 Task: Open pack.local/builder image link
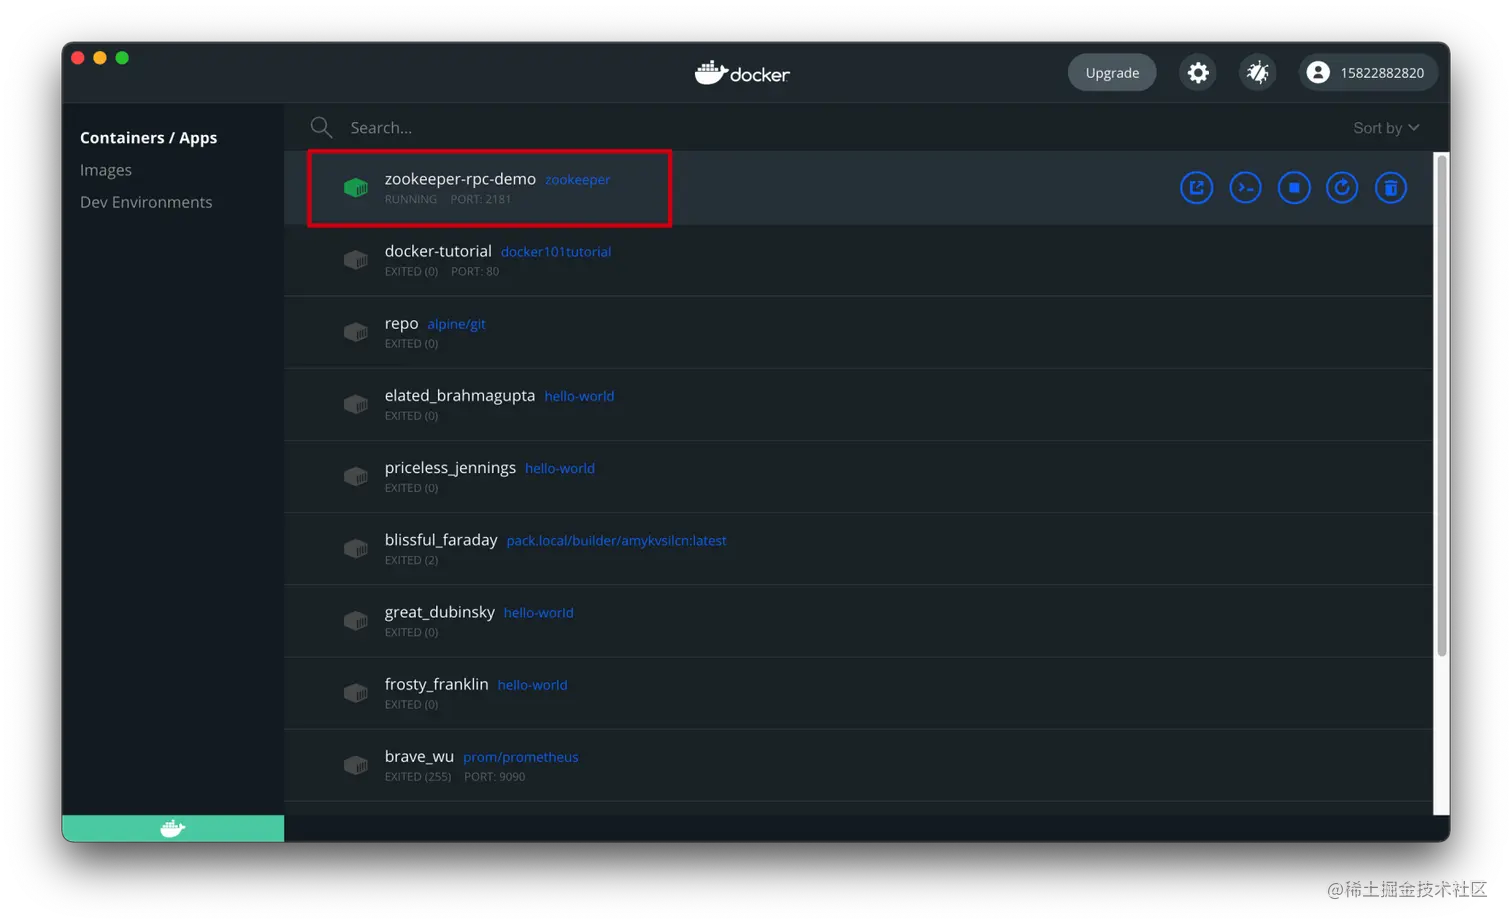click(616, 541)
